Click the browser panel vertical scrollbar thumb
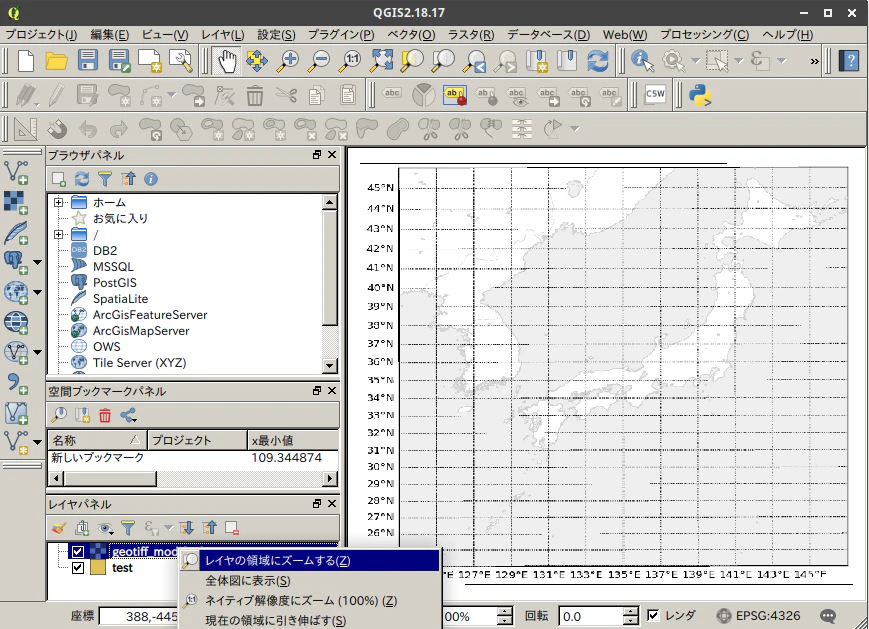The height and width of the screenshot is (629, 869). click(329, 267)
